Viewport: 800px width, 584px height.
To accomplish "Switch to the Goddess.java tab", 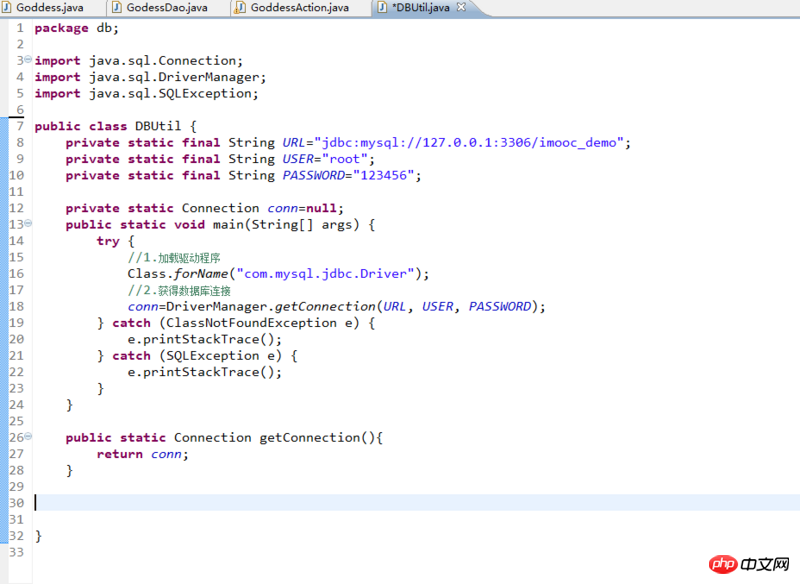I will [x=49, y=8].
